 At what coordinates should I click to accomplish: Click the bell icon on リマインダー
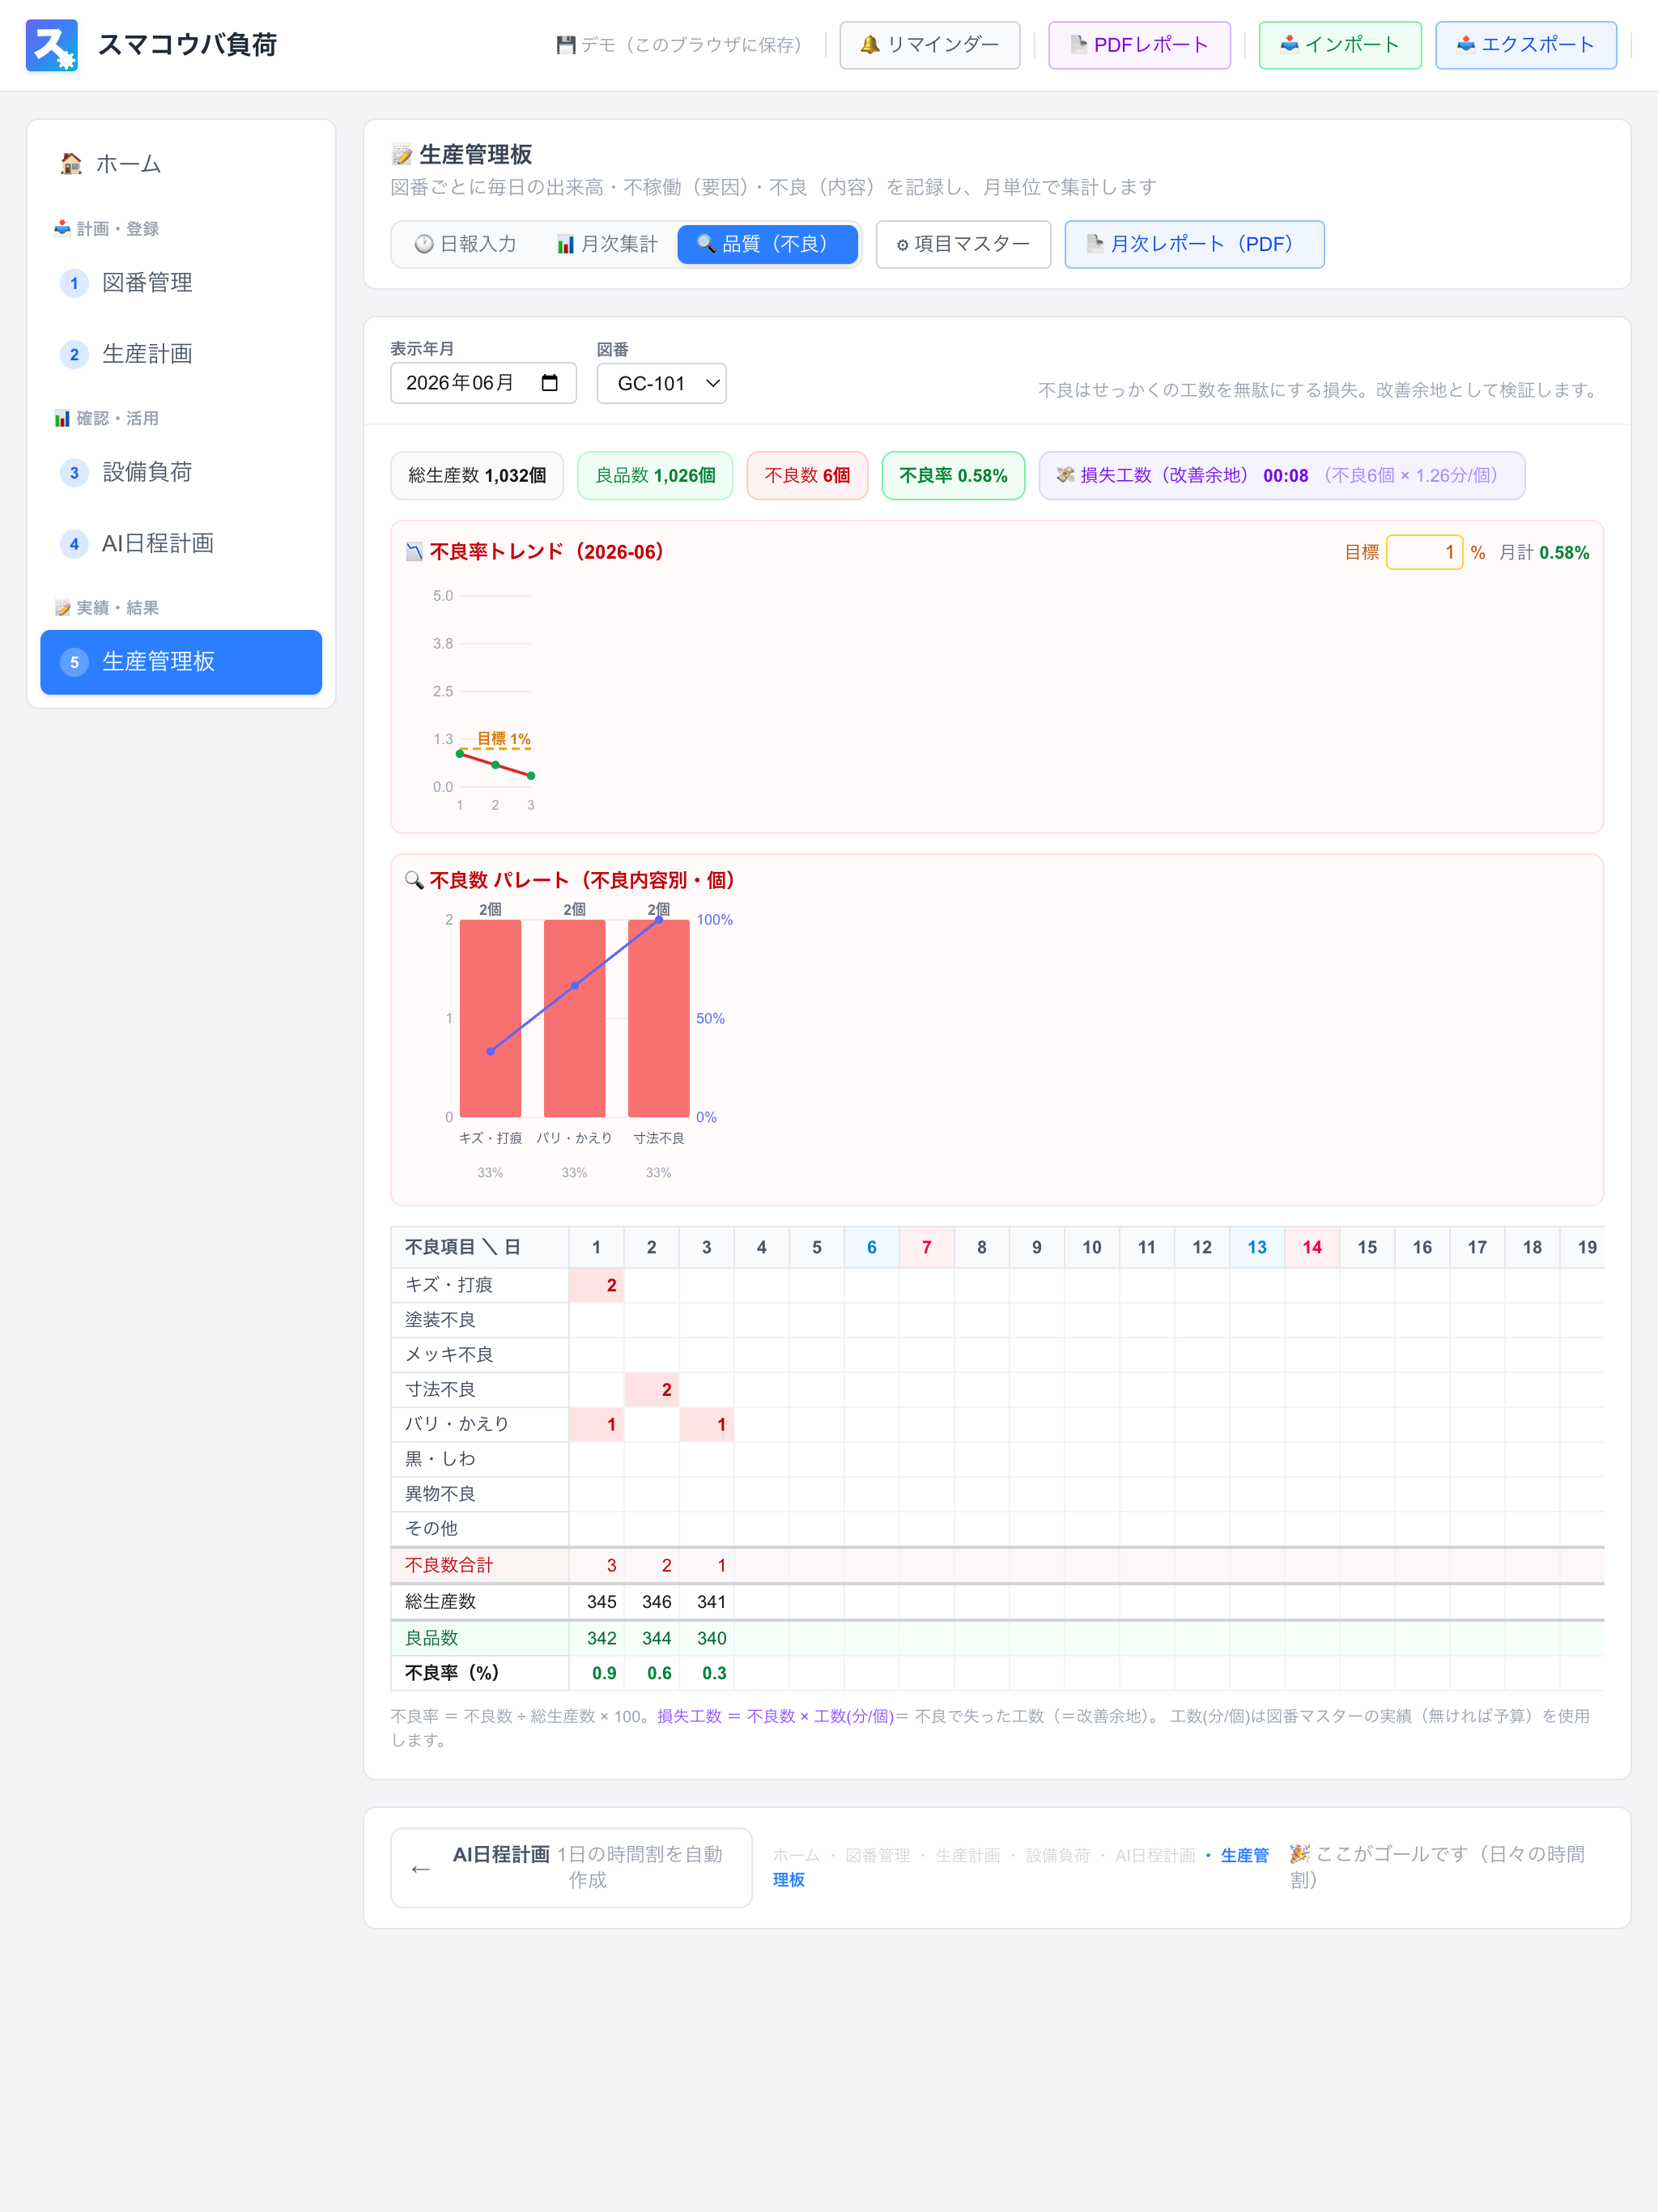pos(869,45)
